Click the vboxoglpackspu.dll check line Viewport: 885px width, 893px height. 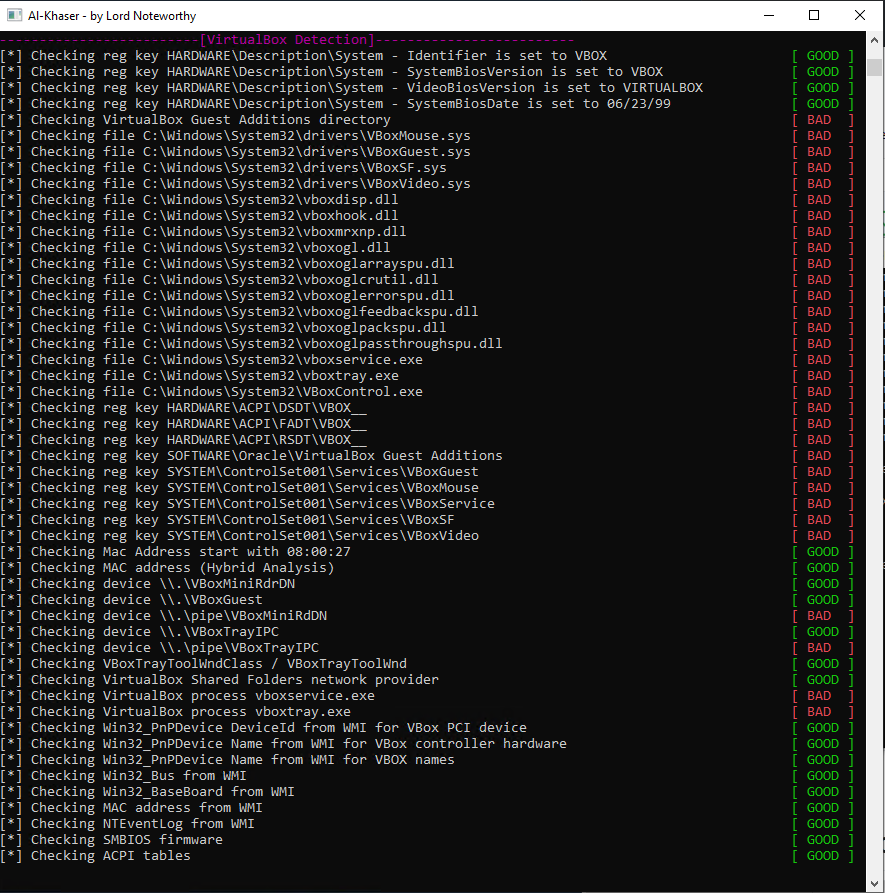(x=427, y=327)
